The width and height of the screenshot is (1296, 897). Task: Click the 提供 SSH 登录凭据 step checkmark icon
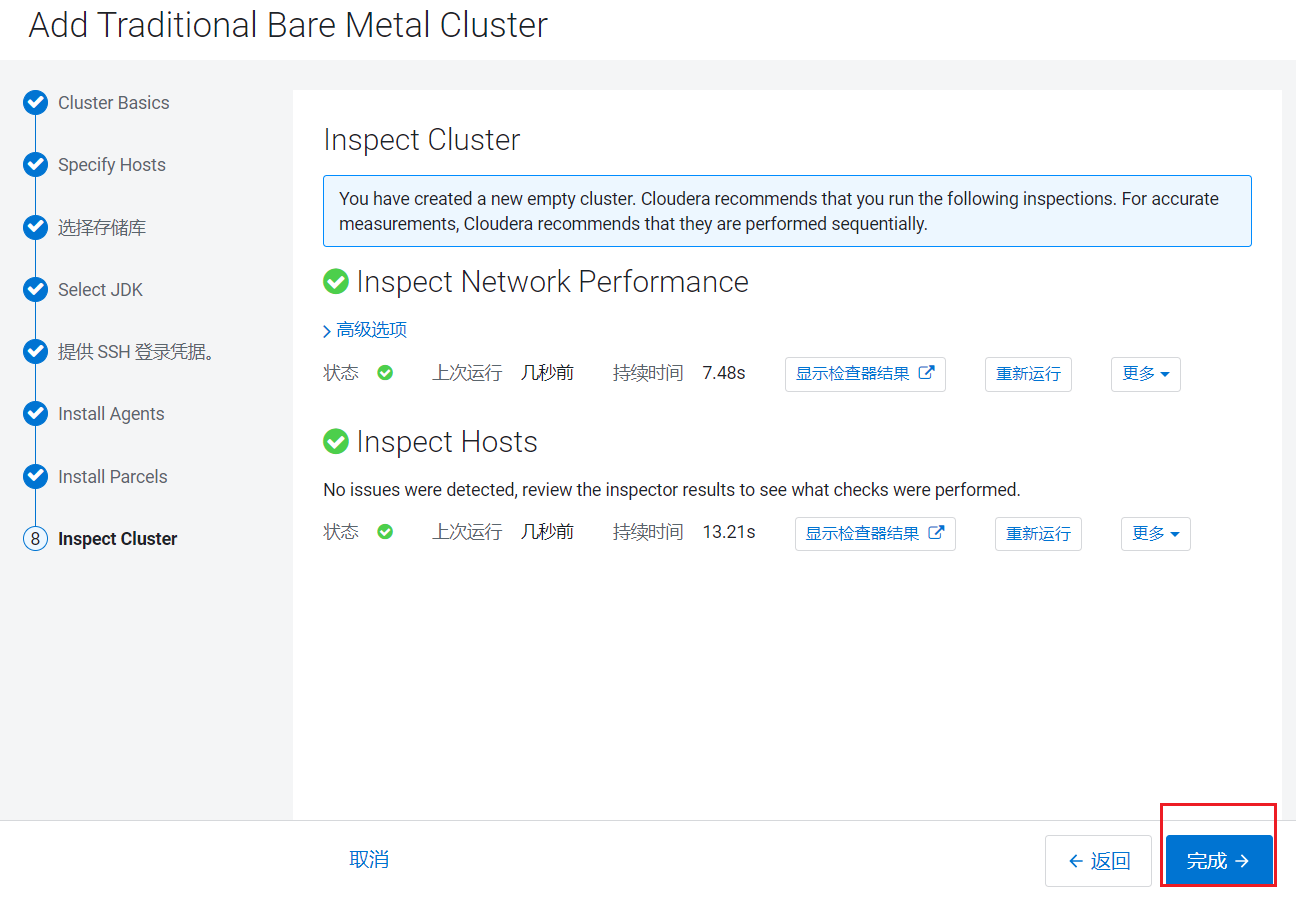(35, 352)
